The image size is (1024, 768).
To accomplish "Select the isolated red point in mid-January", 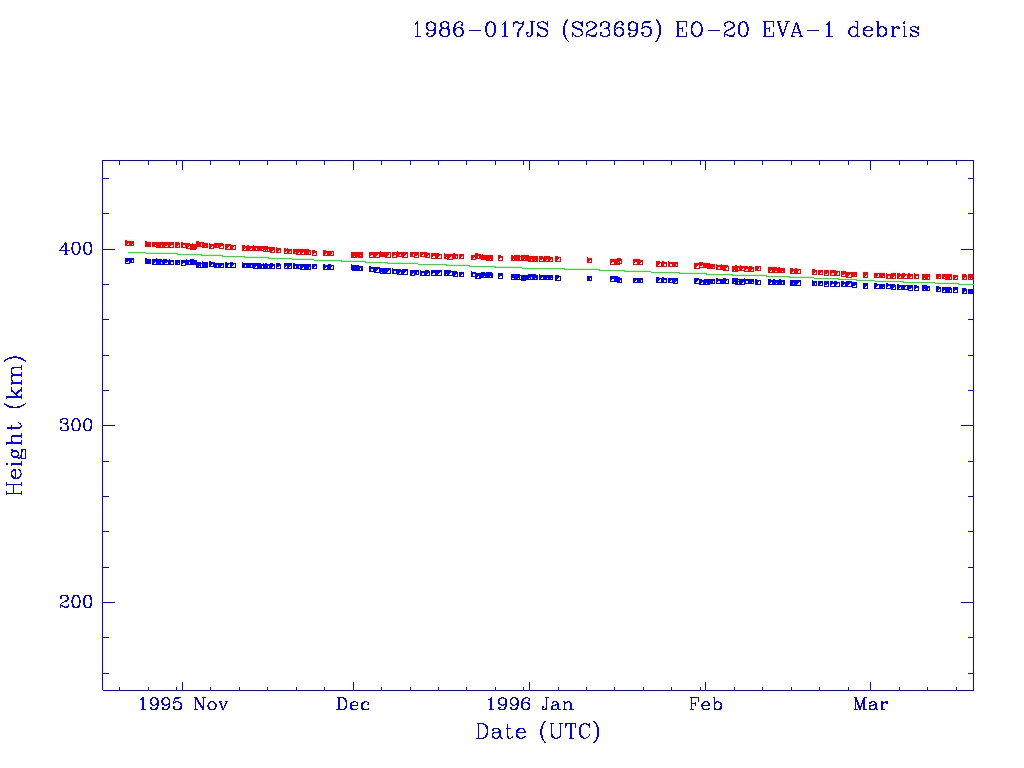I will click(x=590, y=260).
